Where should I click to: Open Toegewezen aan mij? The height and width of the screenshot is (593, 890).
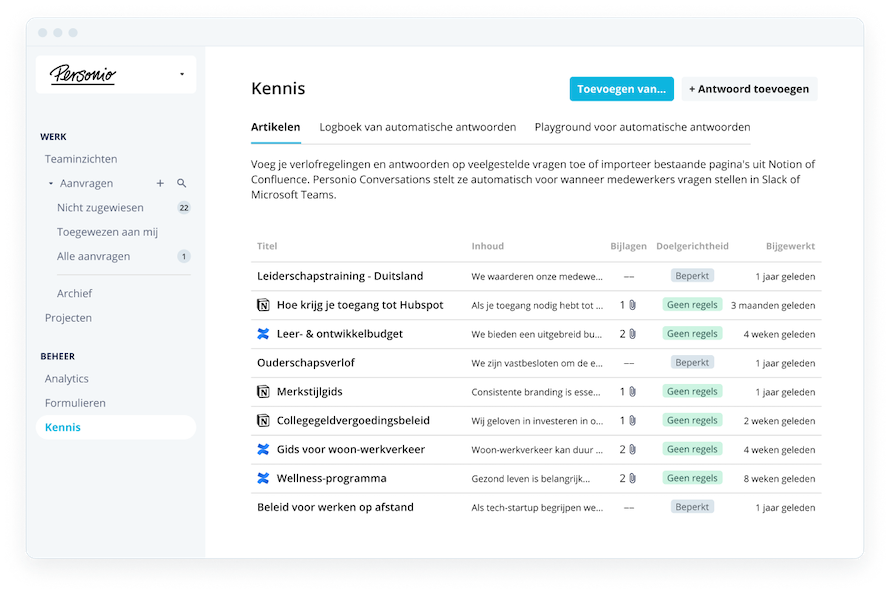click(107, 232)
